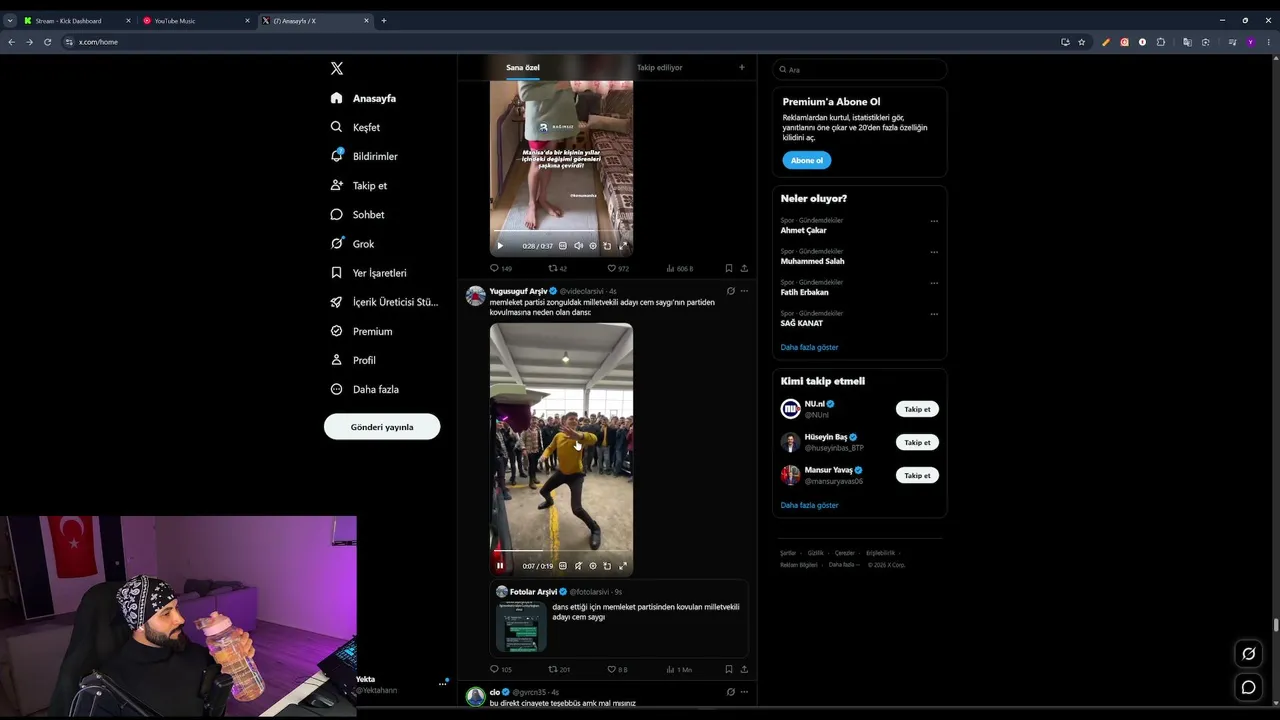
Task: Show more trends under Neler oluyor
Action: coord(810,347)
